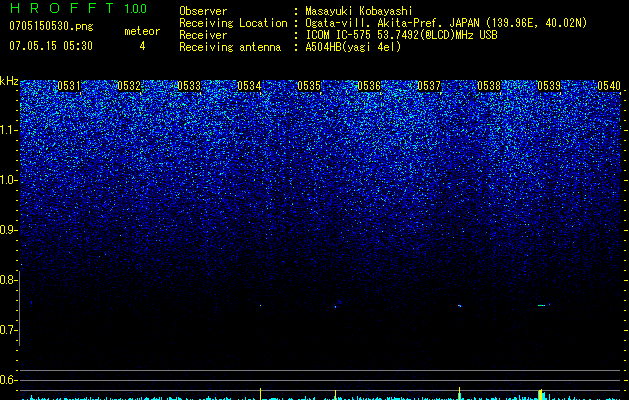The width and height of the screenshot is (629, 400).
Task: Click the yellow signal spike below 0539
Action: tap(541, 394)
